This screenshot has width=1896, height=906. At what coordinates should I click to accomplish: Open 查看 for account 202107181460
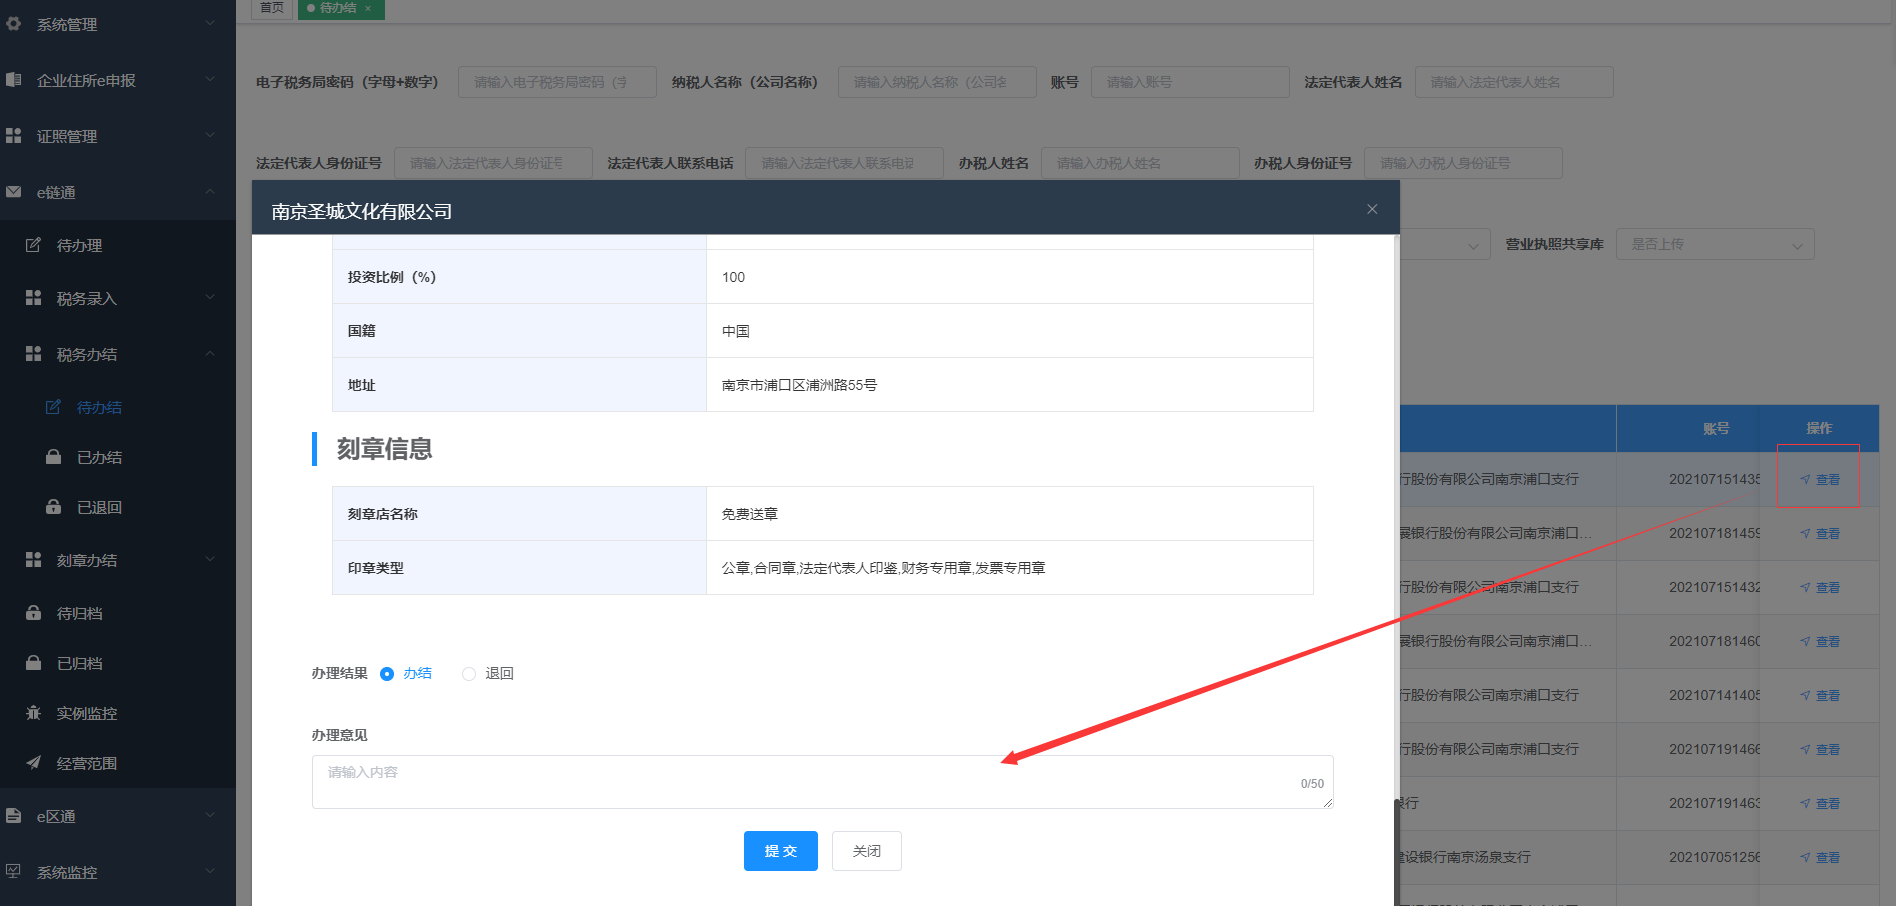[x=1820, y=642]
